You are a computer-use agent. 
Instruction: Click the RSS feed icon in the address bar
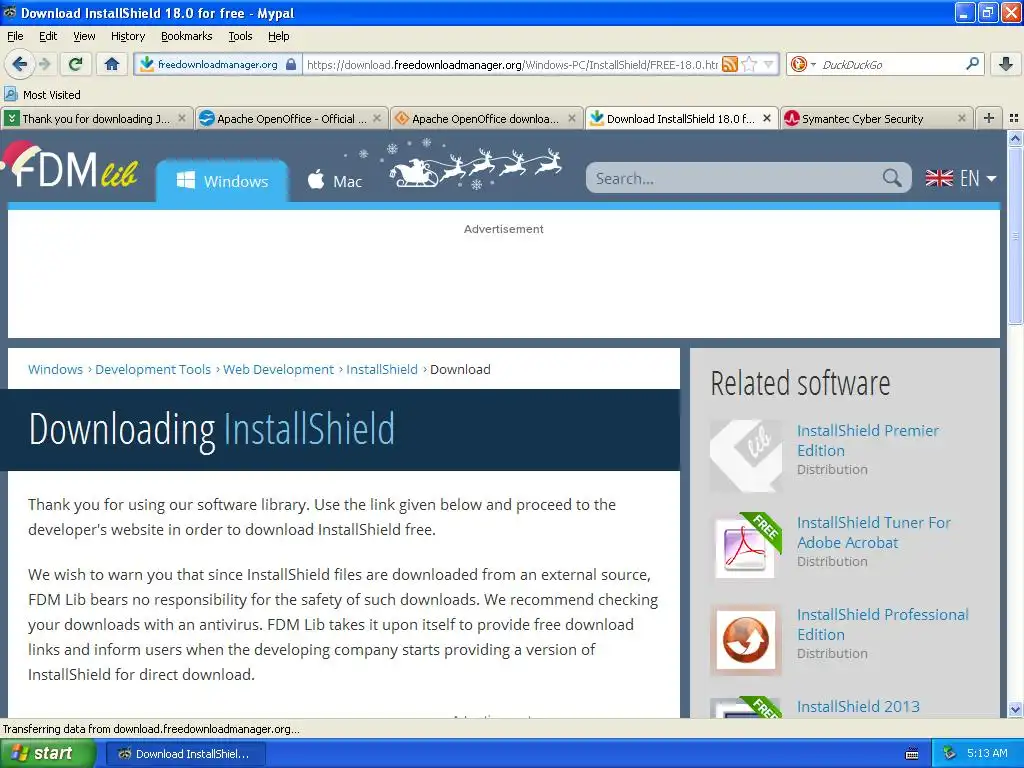tap(730, 64)
